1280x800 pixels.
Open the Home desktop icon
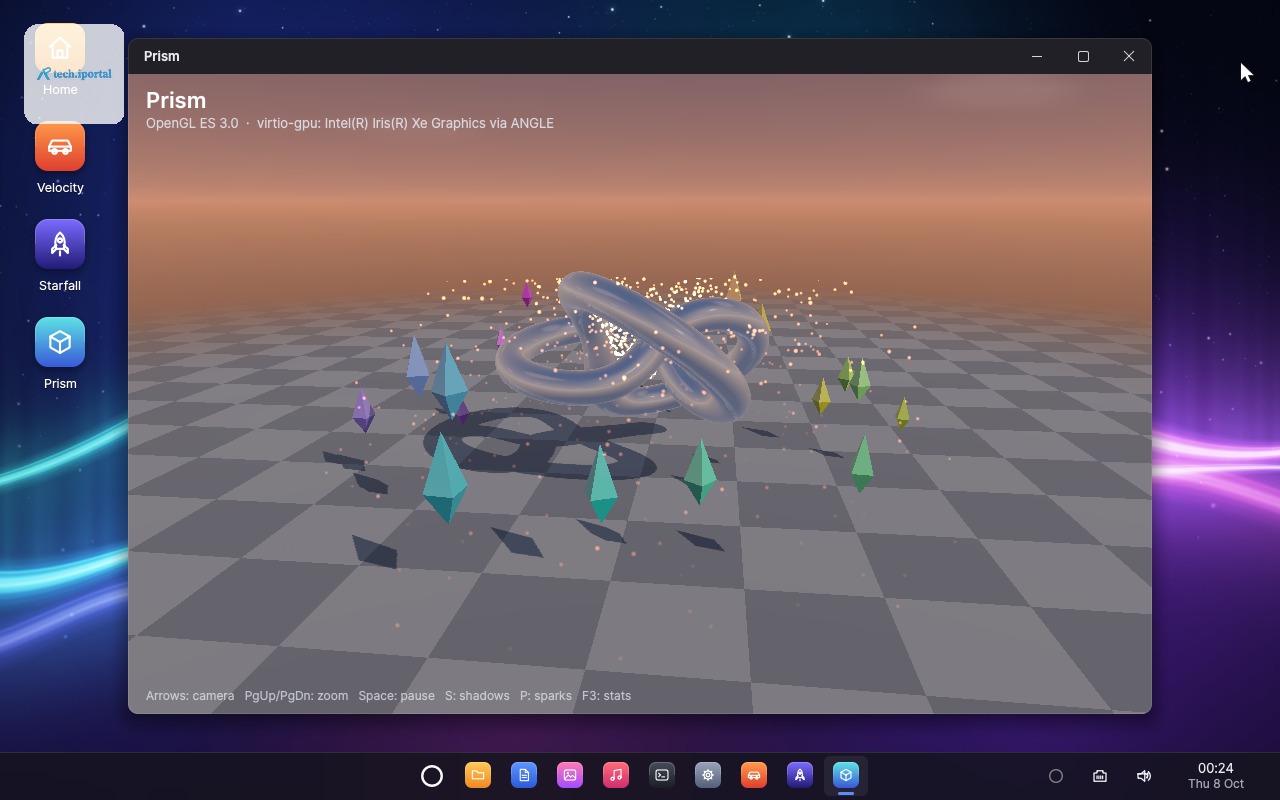60,62
